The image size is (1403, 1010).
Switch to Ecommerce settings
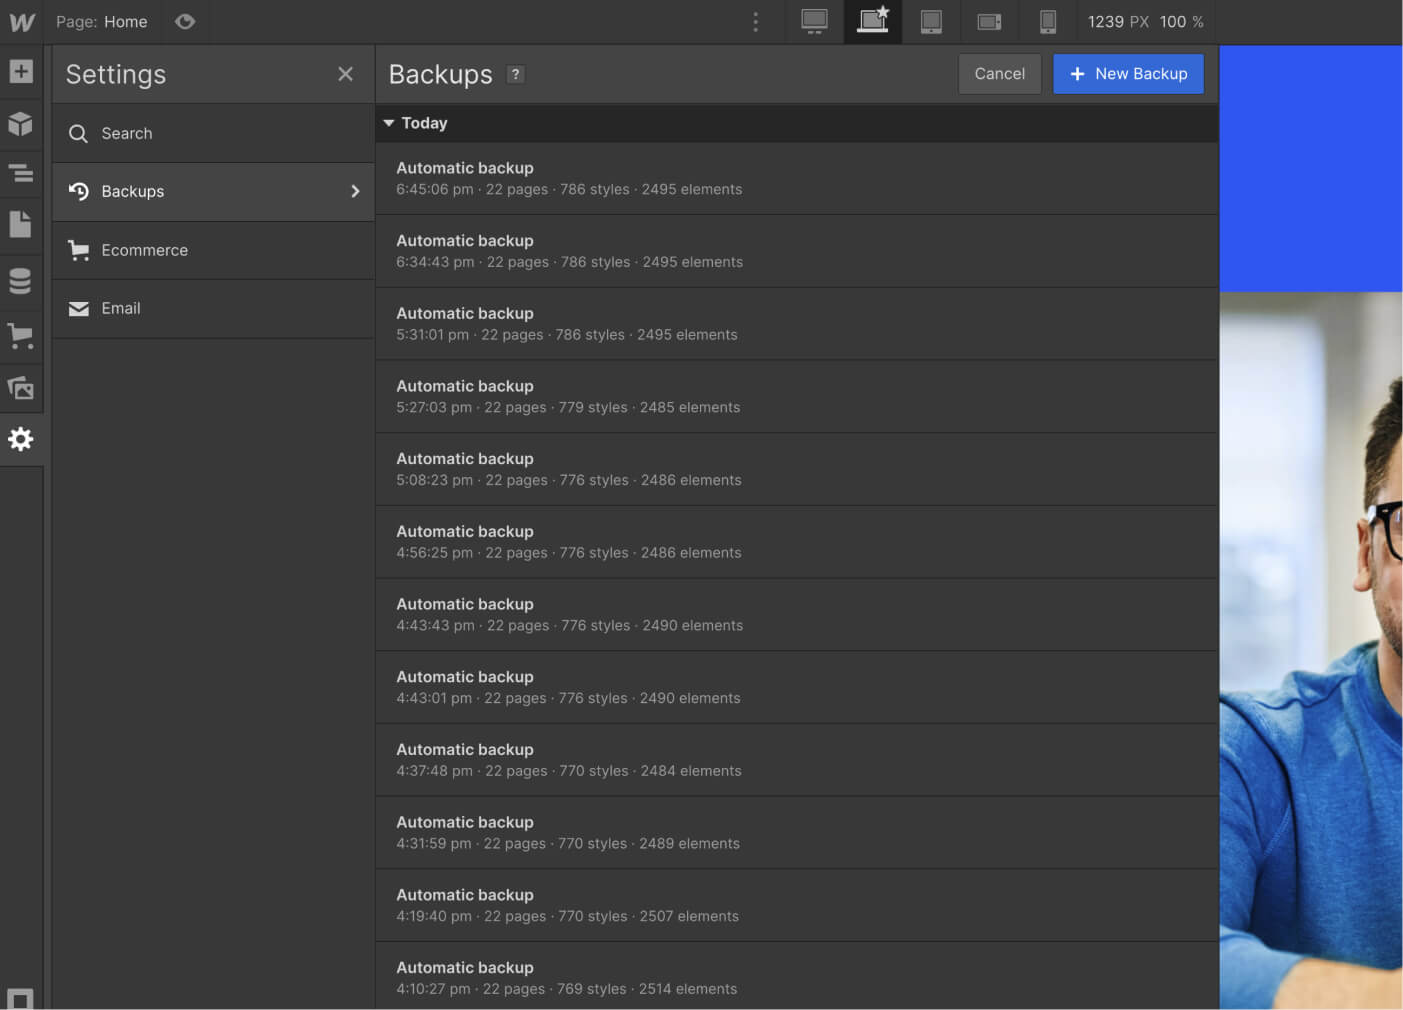(x=144, y=250)
